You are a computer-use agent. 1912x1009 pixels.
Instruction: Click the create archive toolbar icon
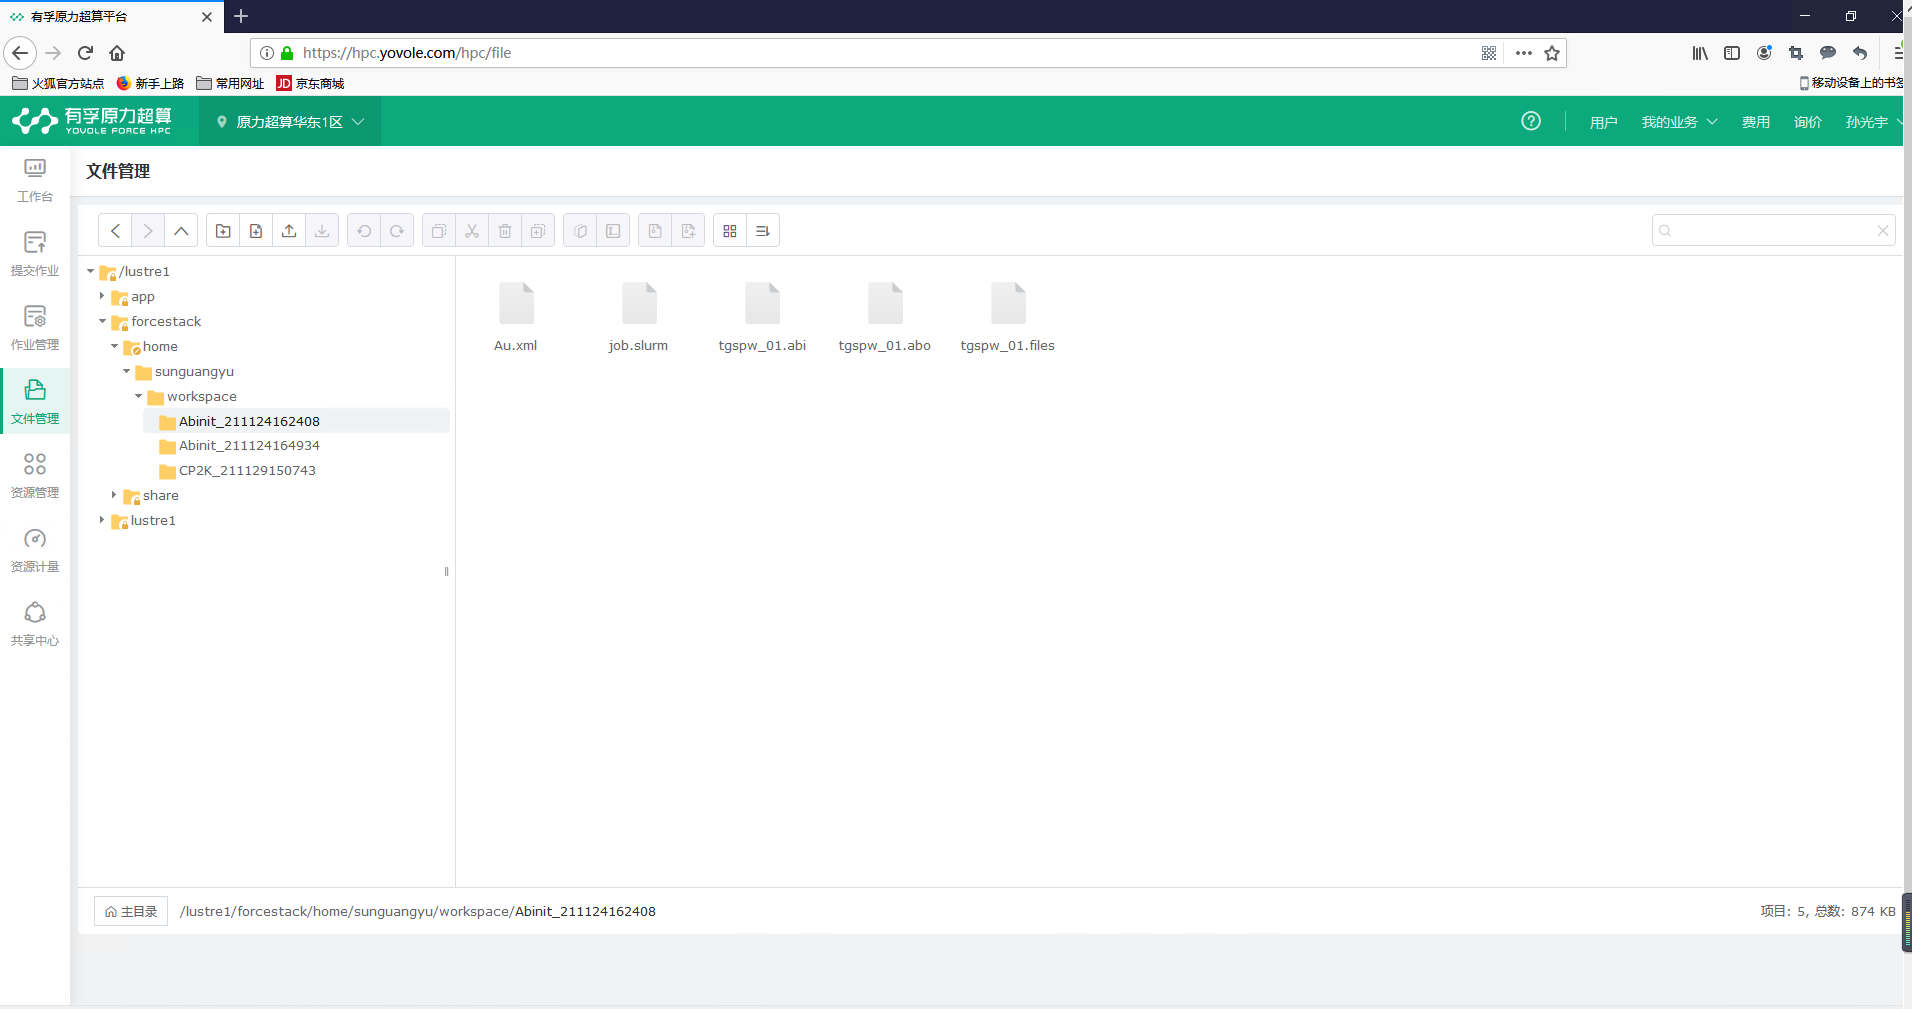[688, 231]
